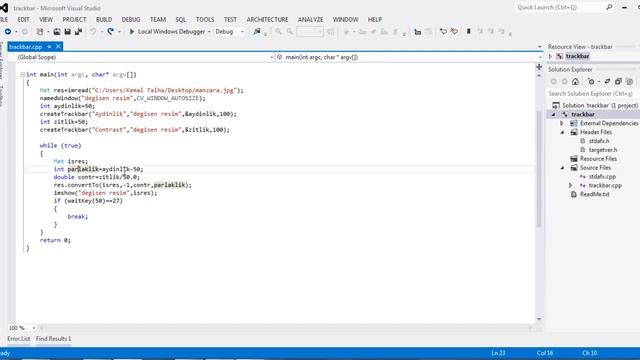Click the Pending Changes Filter clock icon
The width and height of the screenshot is (640, 360).
pos(591,82)
